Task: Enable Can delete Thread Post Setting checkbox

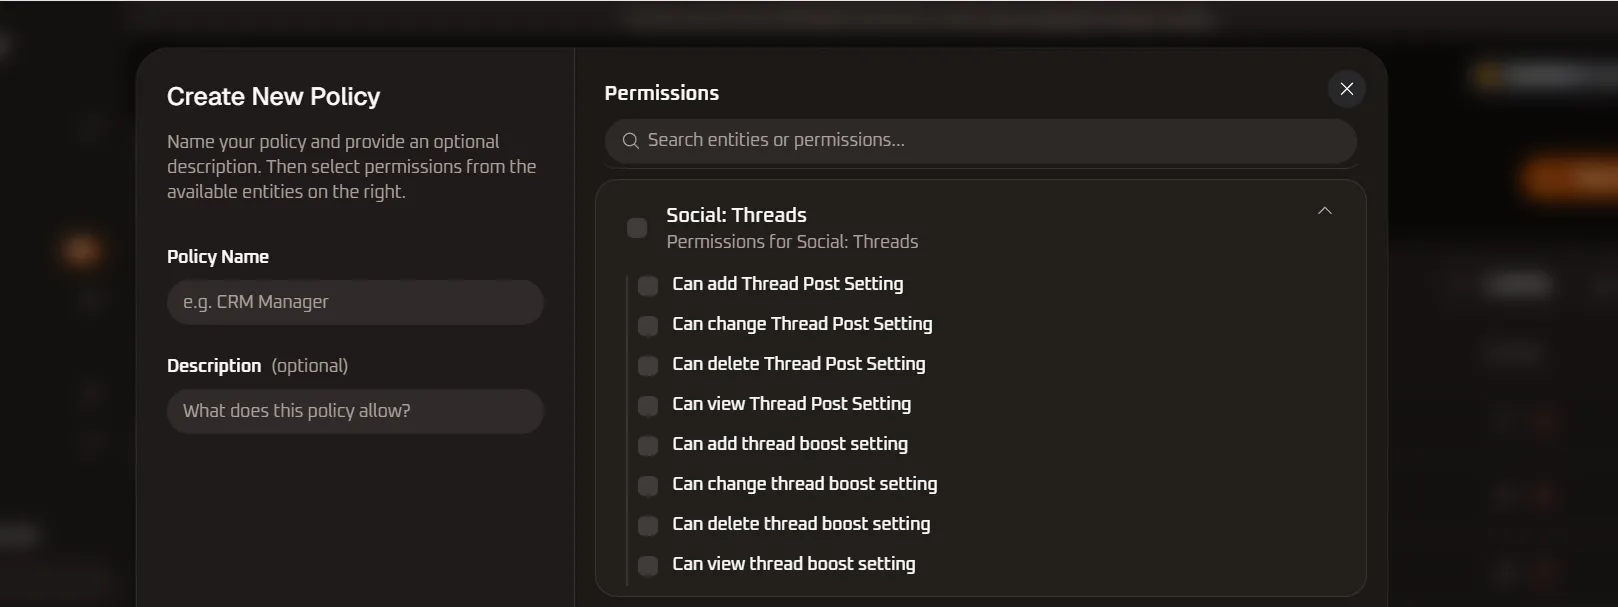Action: tap(648, 366)
